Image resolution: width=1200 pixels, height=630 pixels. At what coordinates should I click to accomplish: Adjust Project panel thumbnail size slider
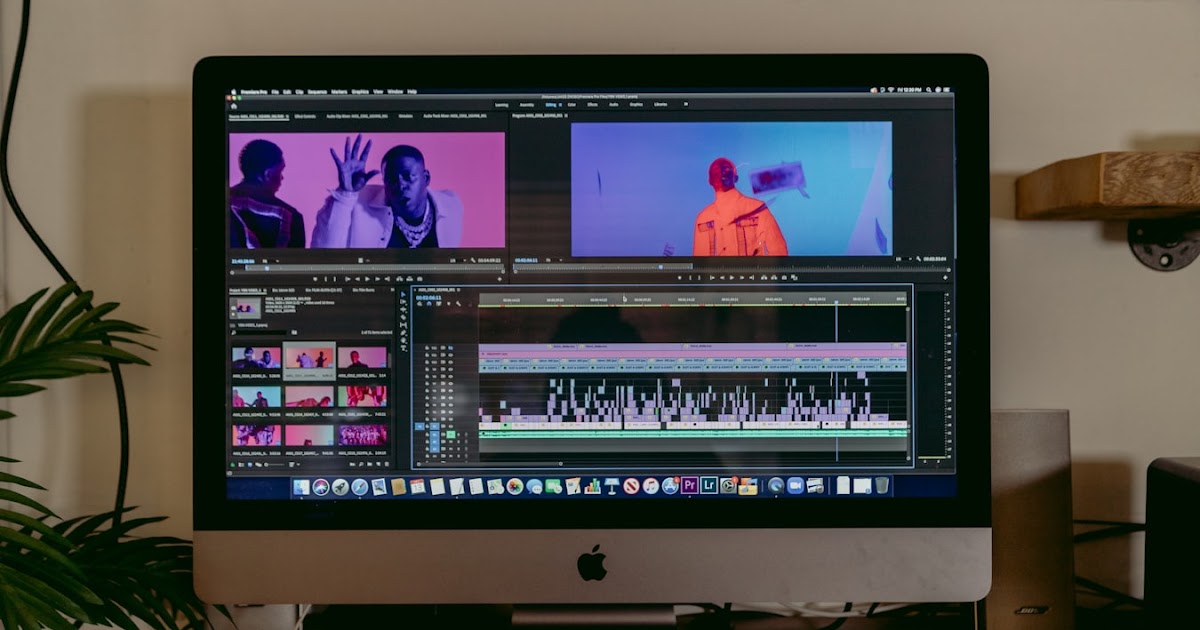click(x=274, y=464)
